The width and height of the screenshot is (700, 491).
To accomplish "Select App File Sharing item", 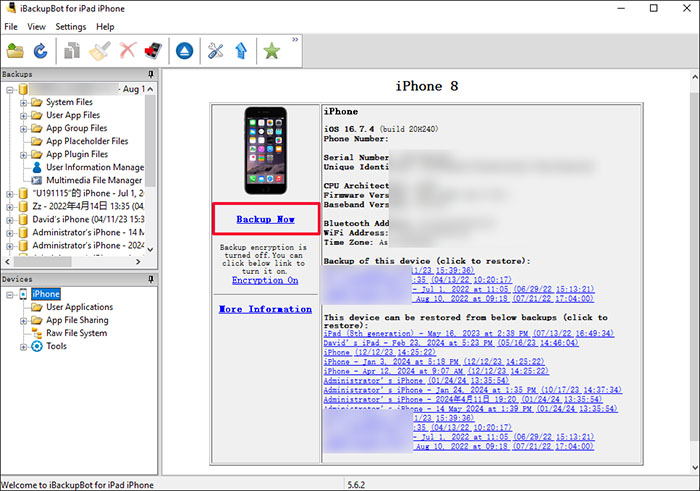I will pos(77,320).
